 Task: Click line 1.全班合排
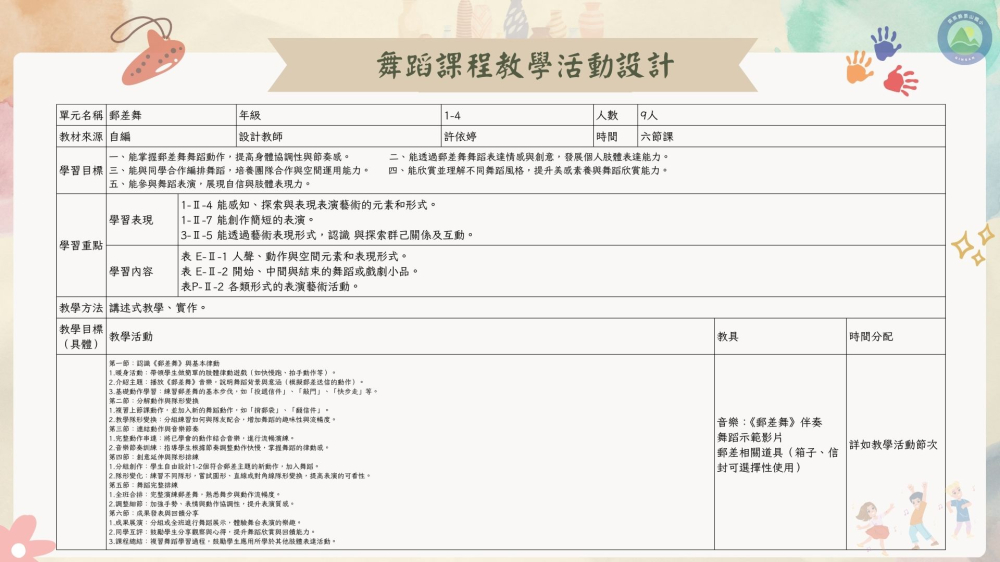[195, 494]
